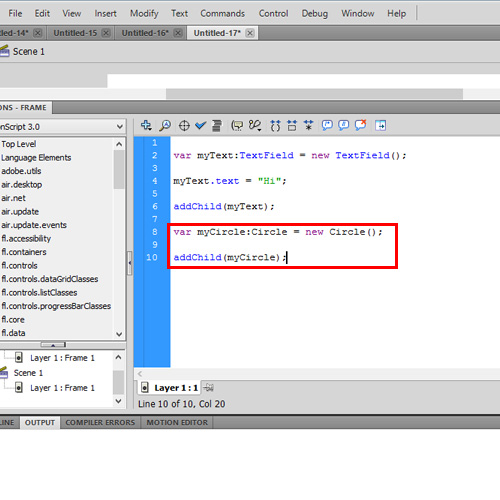Click down arrow of package list scrollbar
500x500 pixels.
click(119, 334)
